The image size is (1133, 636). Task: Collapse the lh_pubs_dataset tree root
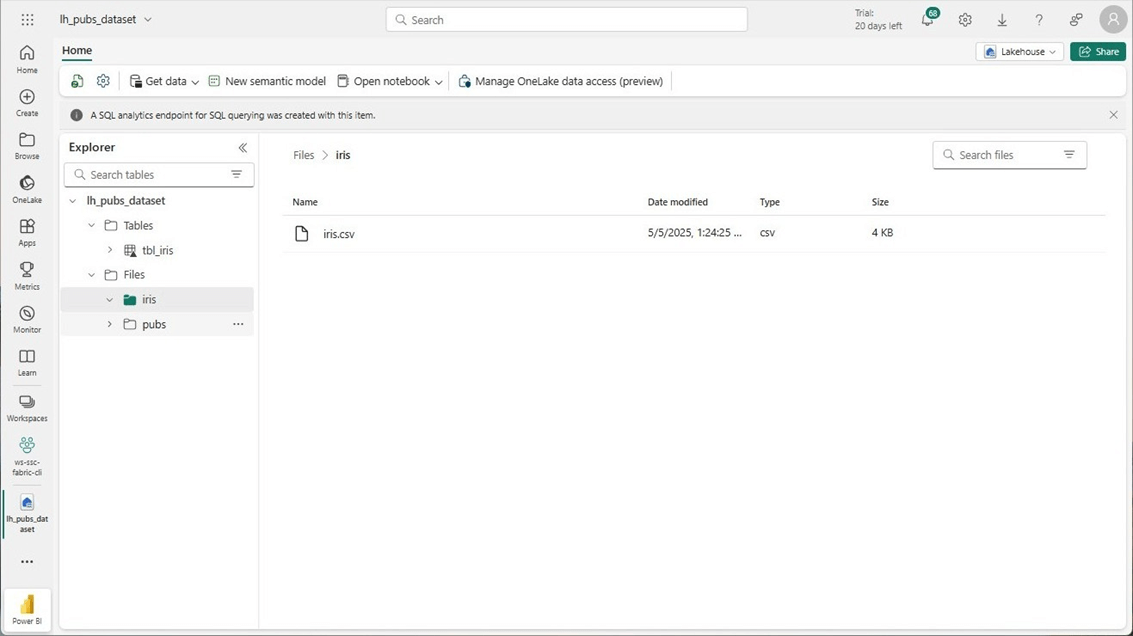tap(72, 201)
